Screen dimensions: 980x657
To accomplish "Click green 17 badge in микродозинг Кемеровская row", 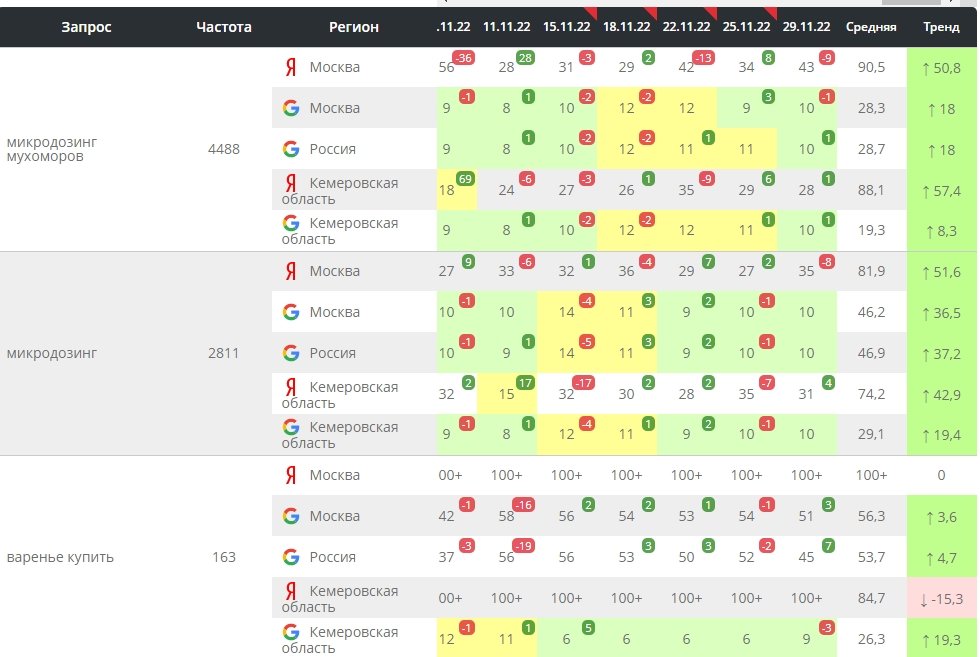I will [525, 383].
